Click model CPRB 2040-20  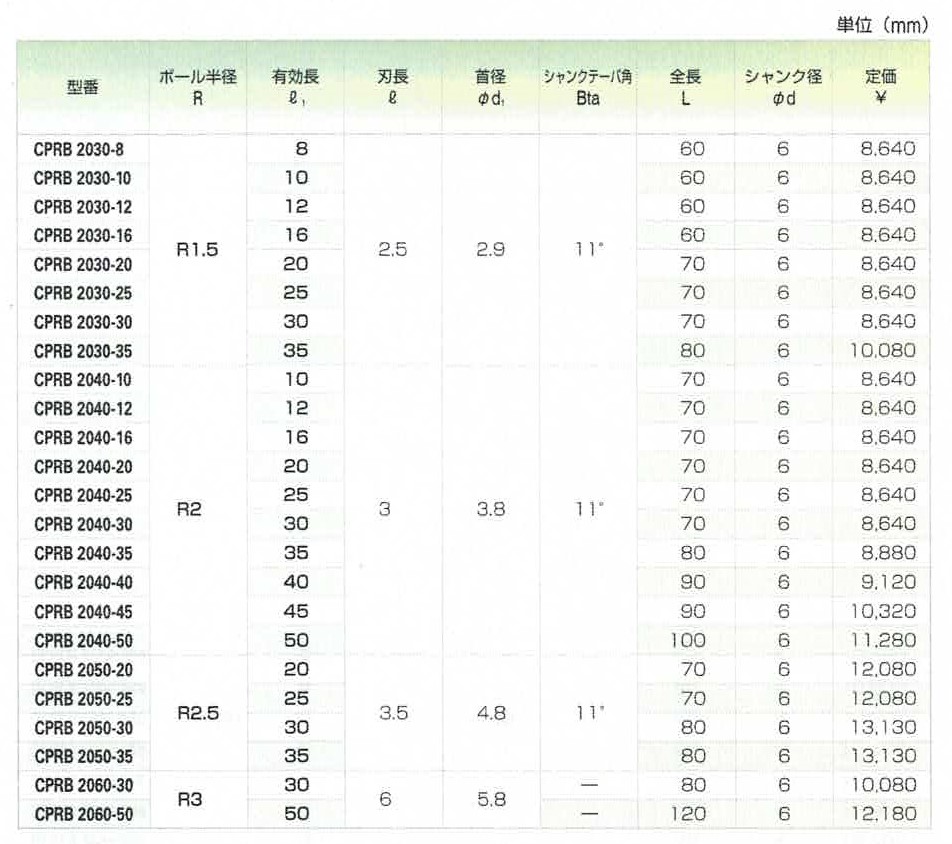(83, 467)
